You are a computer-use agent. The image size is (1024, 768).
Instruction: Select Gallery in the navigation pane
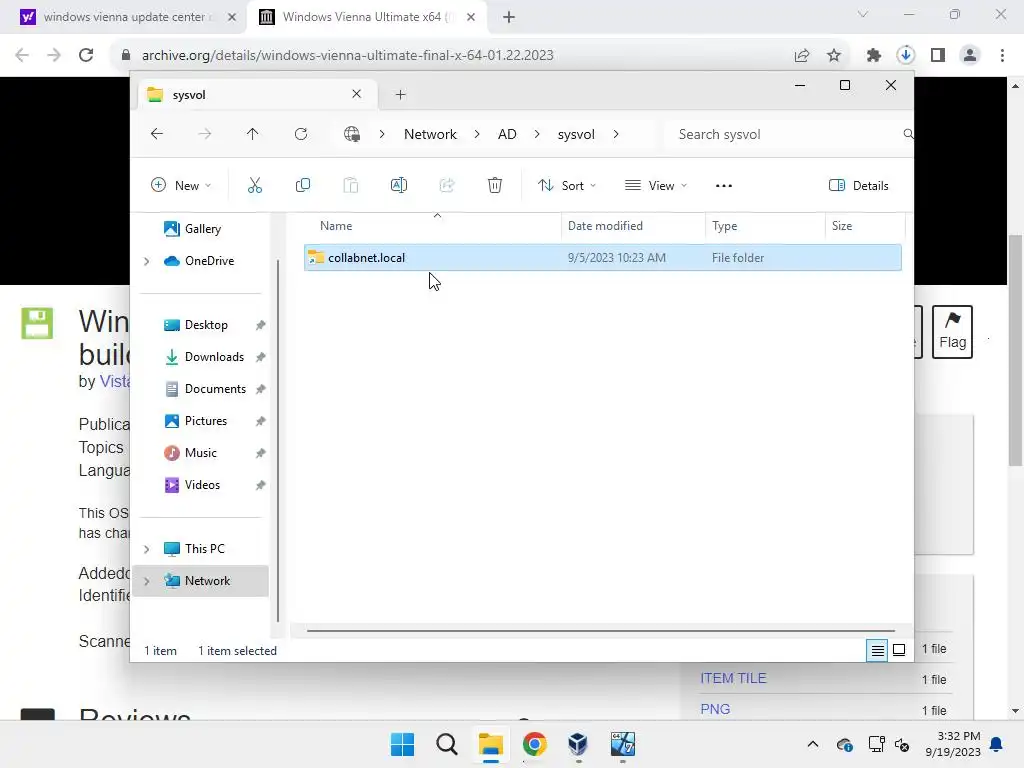click(202, 229)
